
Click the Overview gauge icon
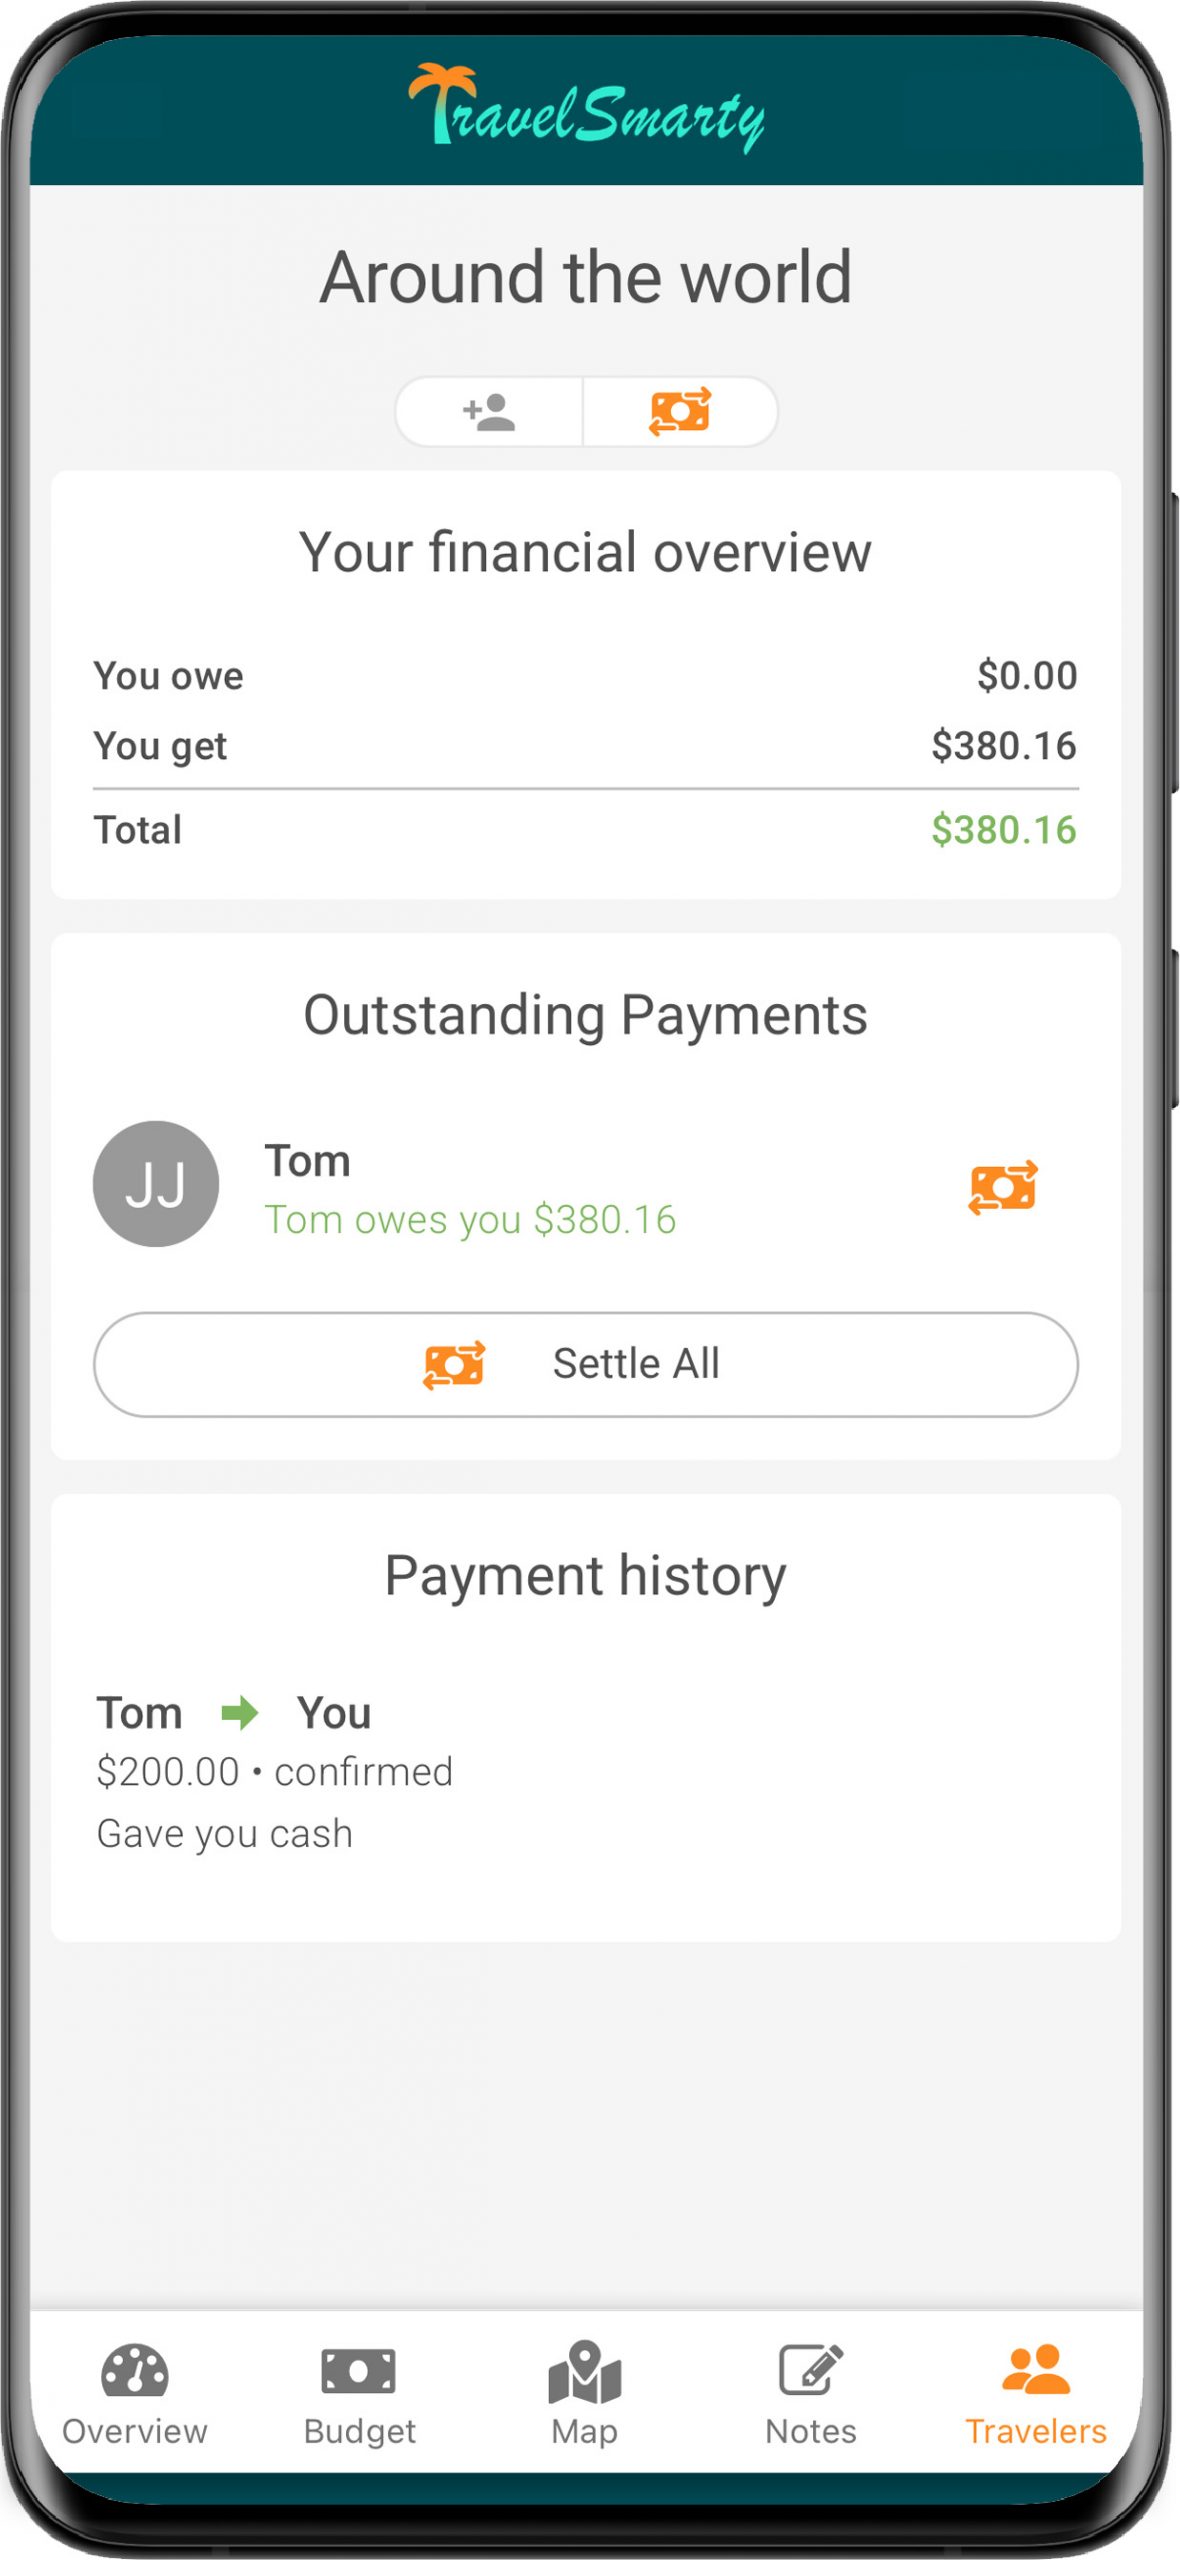pos(135,2371)
